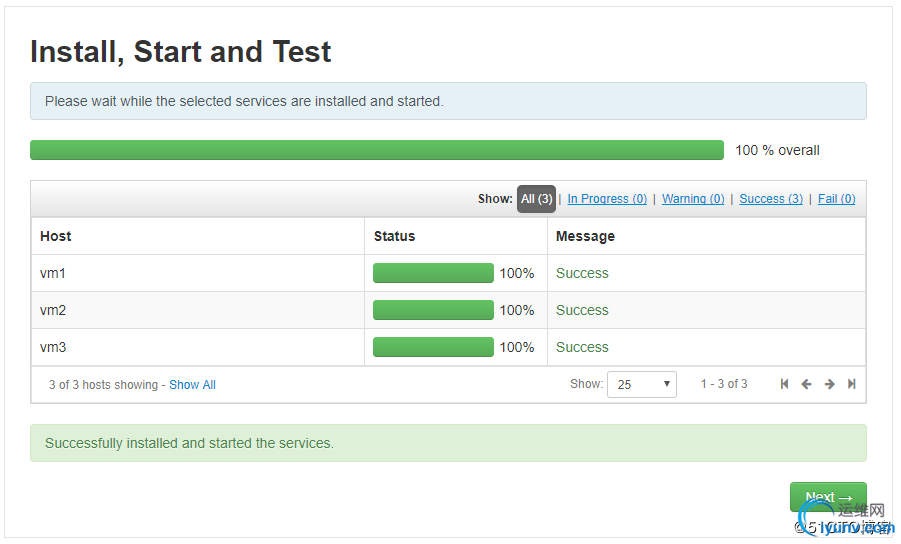This screenshot has width=901, height=544.
Task: Click the vm1 status progress bar
Action: click(x=433, y=273)
